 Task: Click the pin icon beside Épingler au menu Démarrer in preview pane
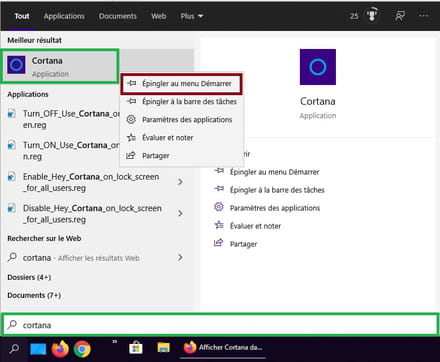219,171
